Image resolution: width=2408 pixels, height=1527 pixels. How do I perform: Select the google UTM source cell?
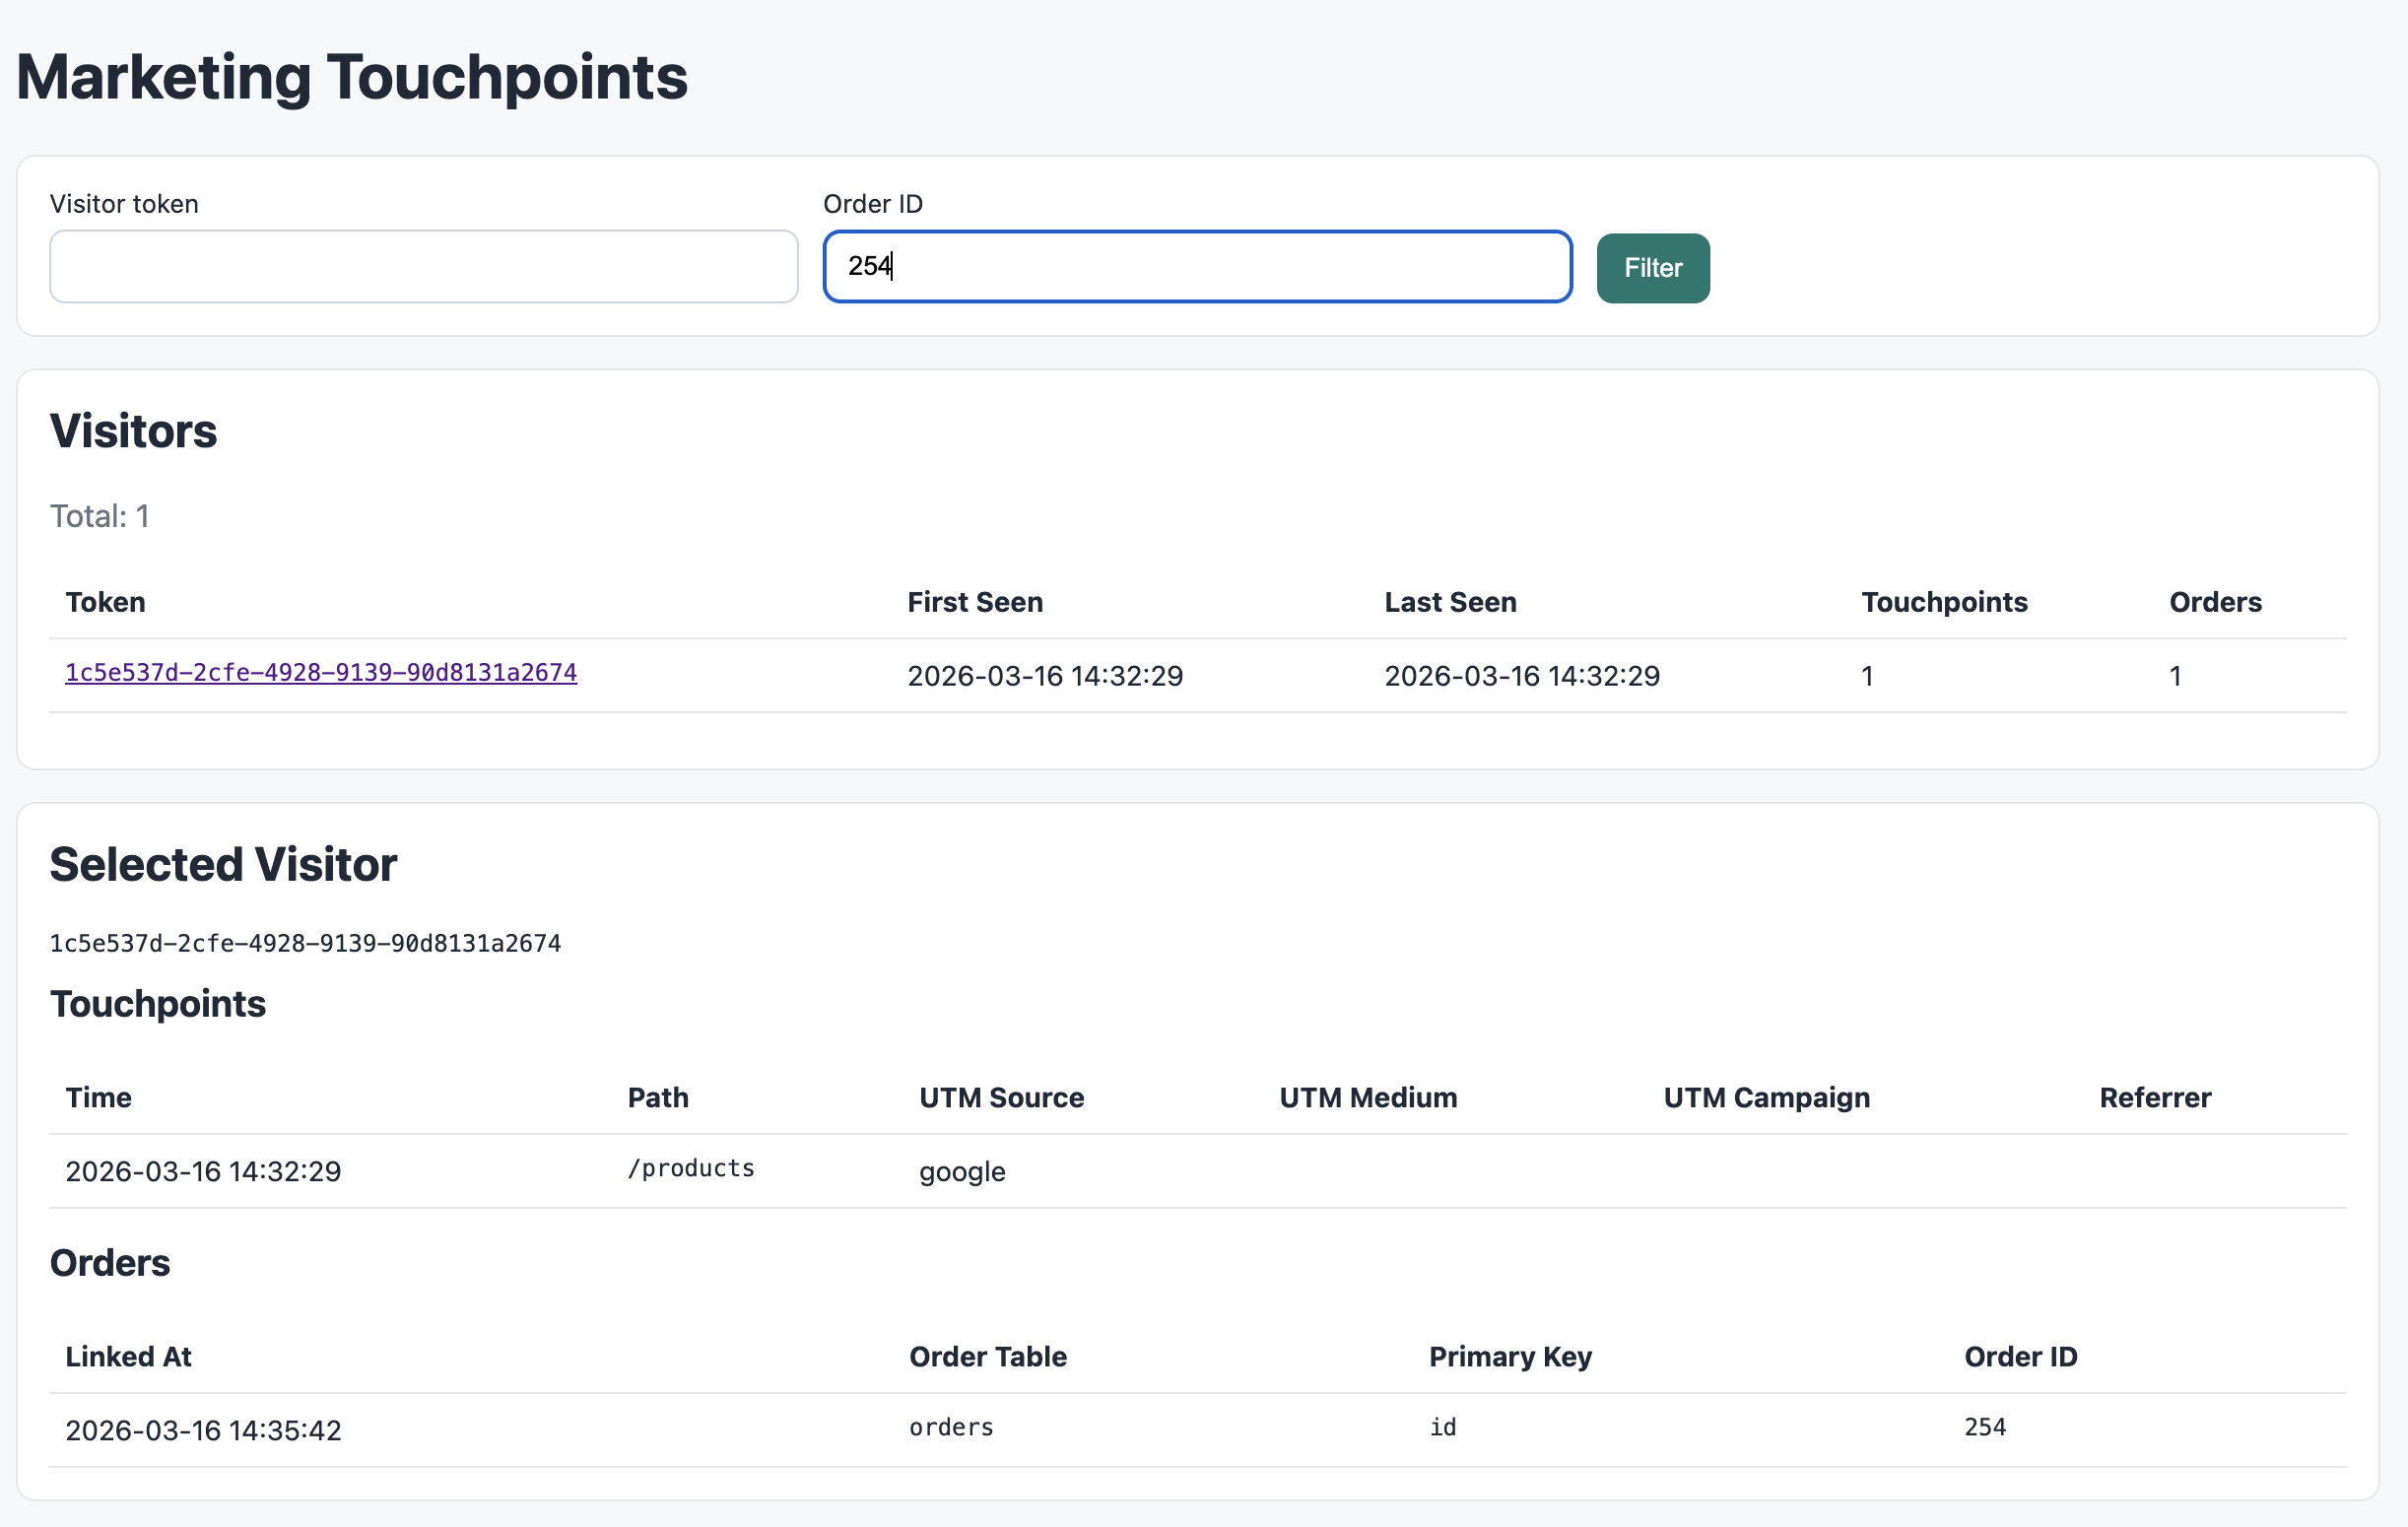point(962,1172)
